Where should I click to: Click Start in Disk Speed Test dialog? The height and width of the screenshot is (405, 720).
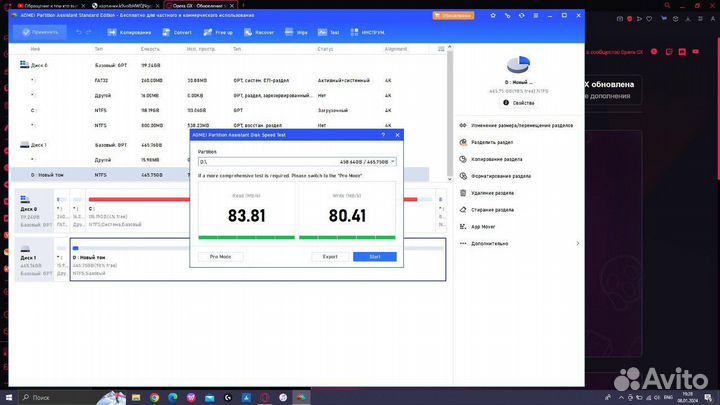375,257
